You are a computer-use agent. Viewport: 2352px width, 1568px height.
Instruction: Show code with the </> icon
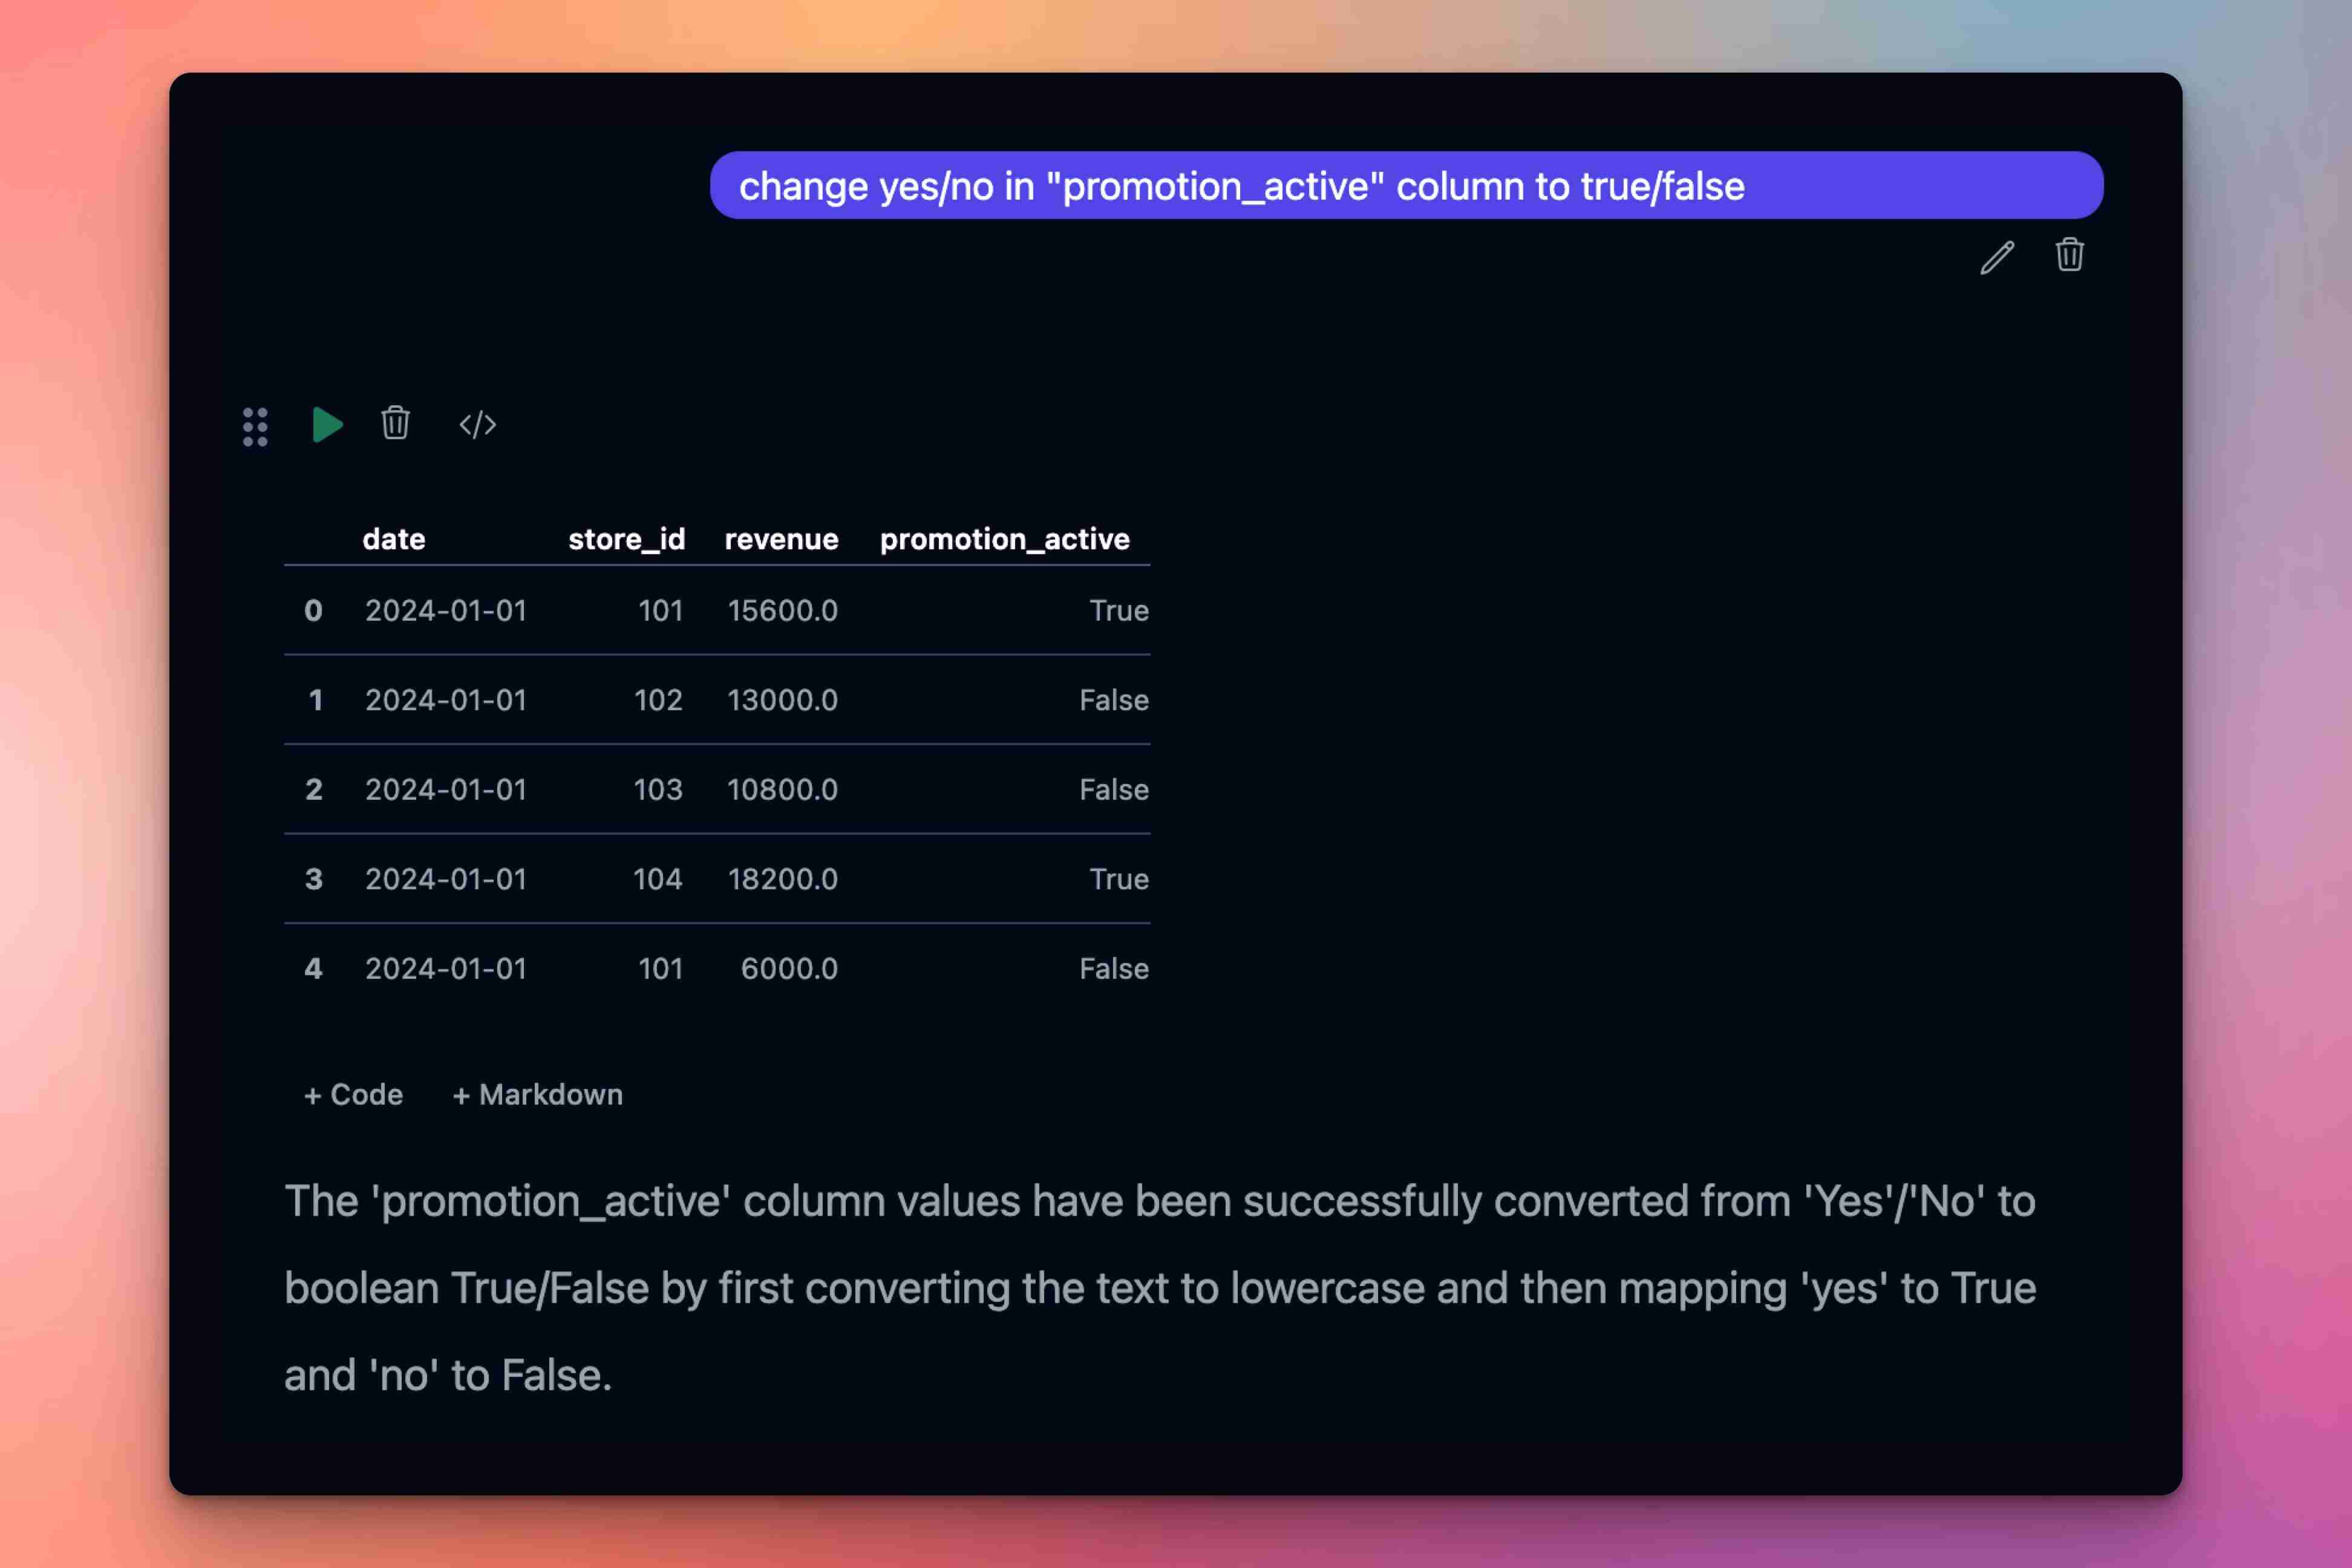(x=478, y=425)
